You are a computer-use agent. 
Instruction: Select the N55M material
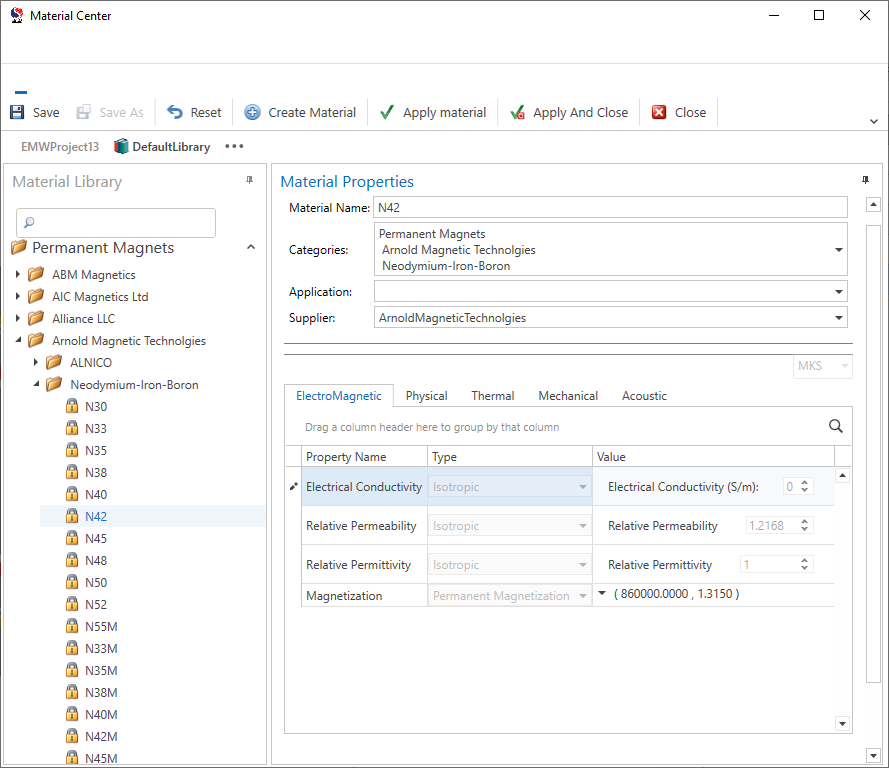[x=101, y=626]
